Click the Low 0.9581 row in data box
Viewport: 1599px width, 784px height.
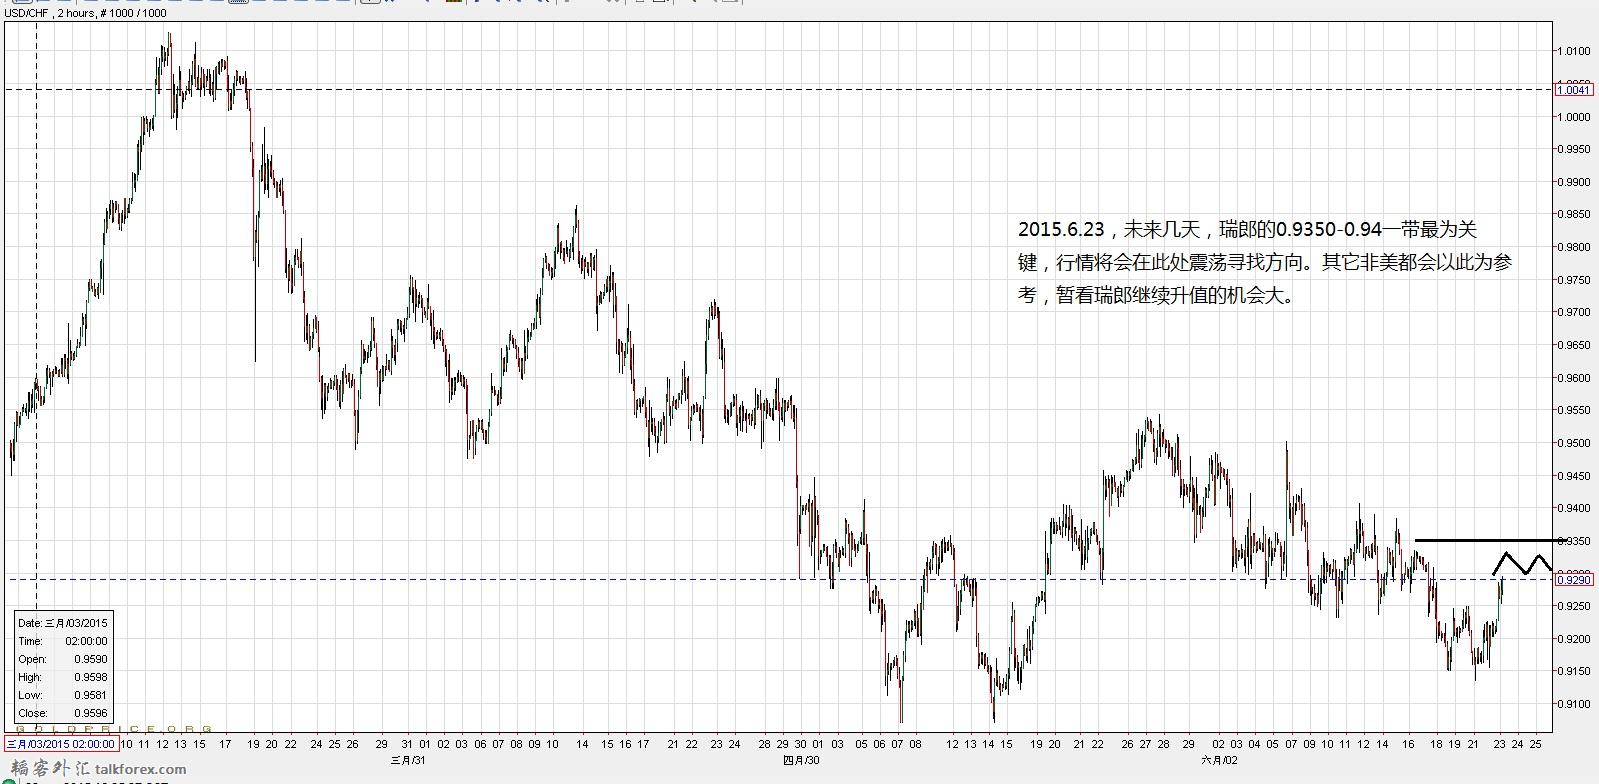62,695
